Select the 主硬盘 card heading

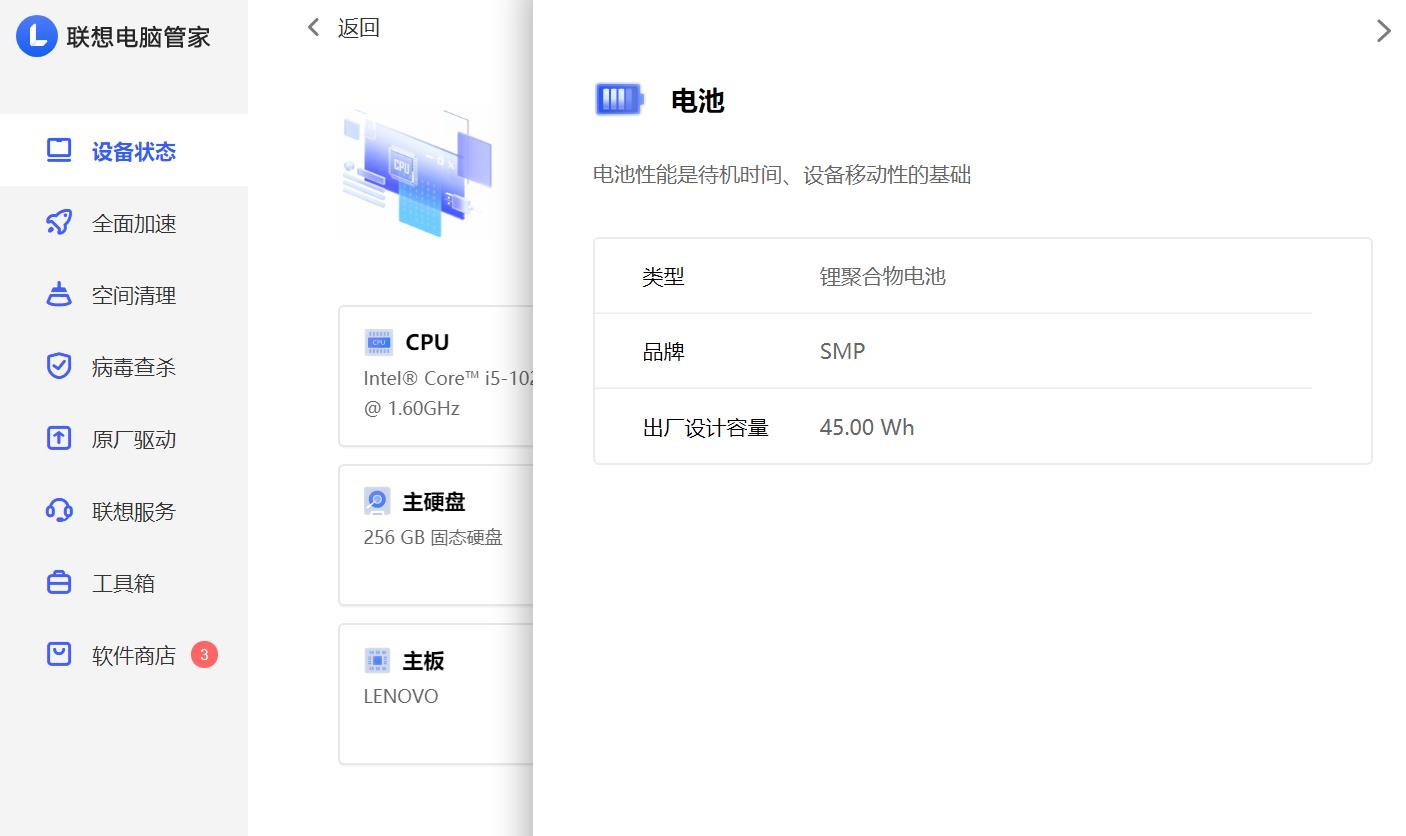click(x=434, y=501)
